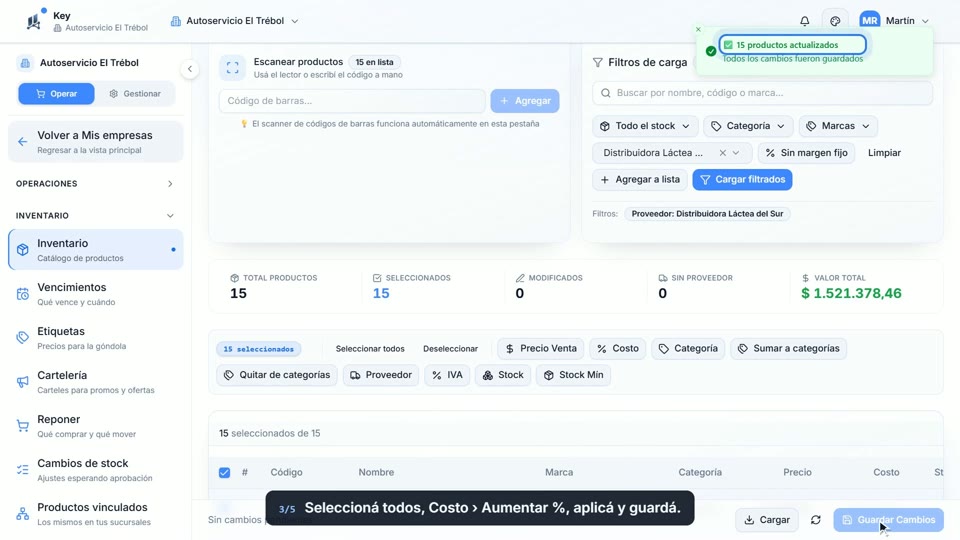
Task: Click the Nombre column header
Action: pyautogui.click(x=376, y=473)
